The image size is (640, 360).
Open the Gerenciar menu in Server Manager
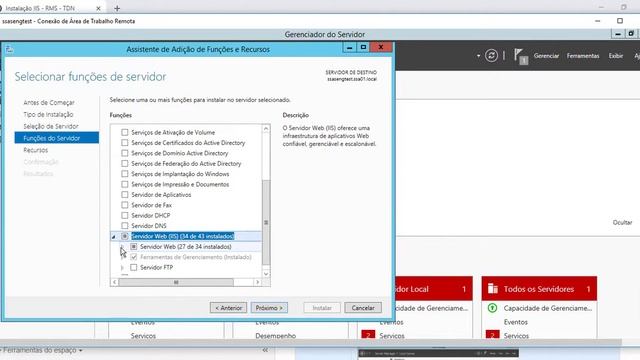(546, 56)
